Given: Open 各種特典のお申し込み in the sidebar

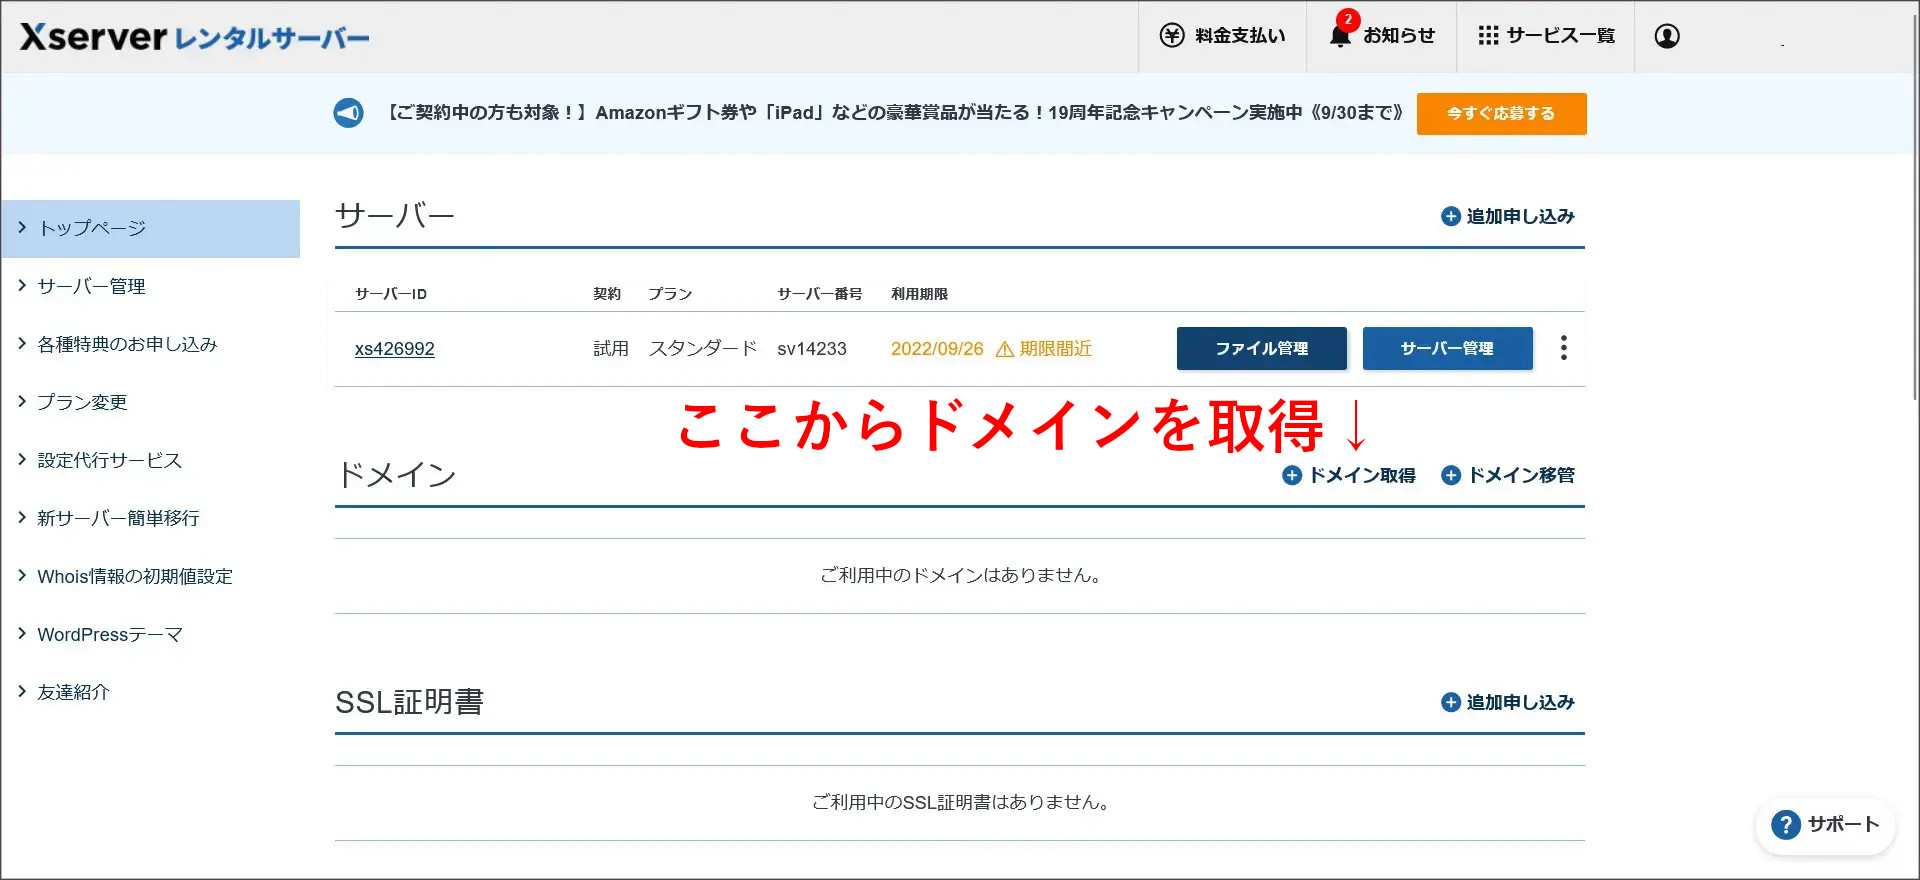Looking at the screenshot, I should click(150, 344).
